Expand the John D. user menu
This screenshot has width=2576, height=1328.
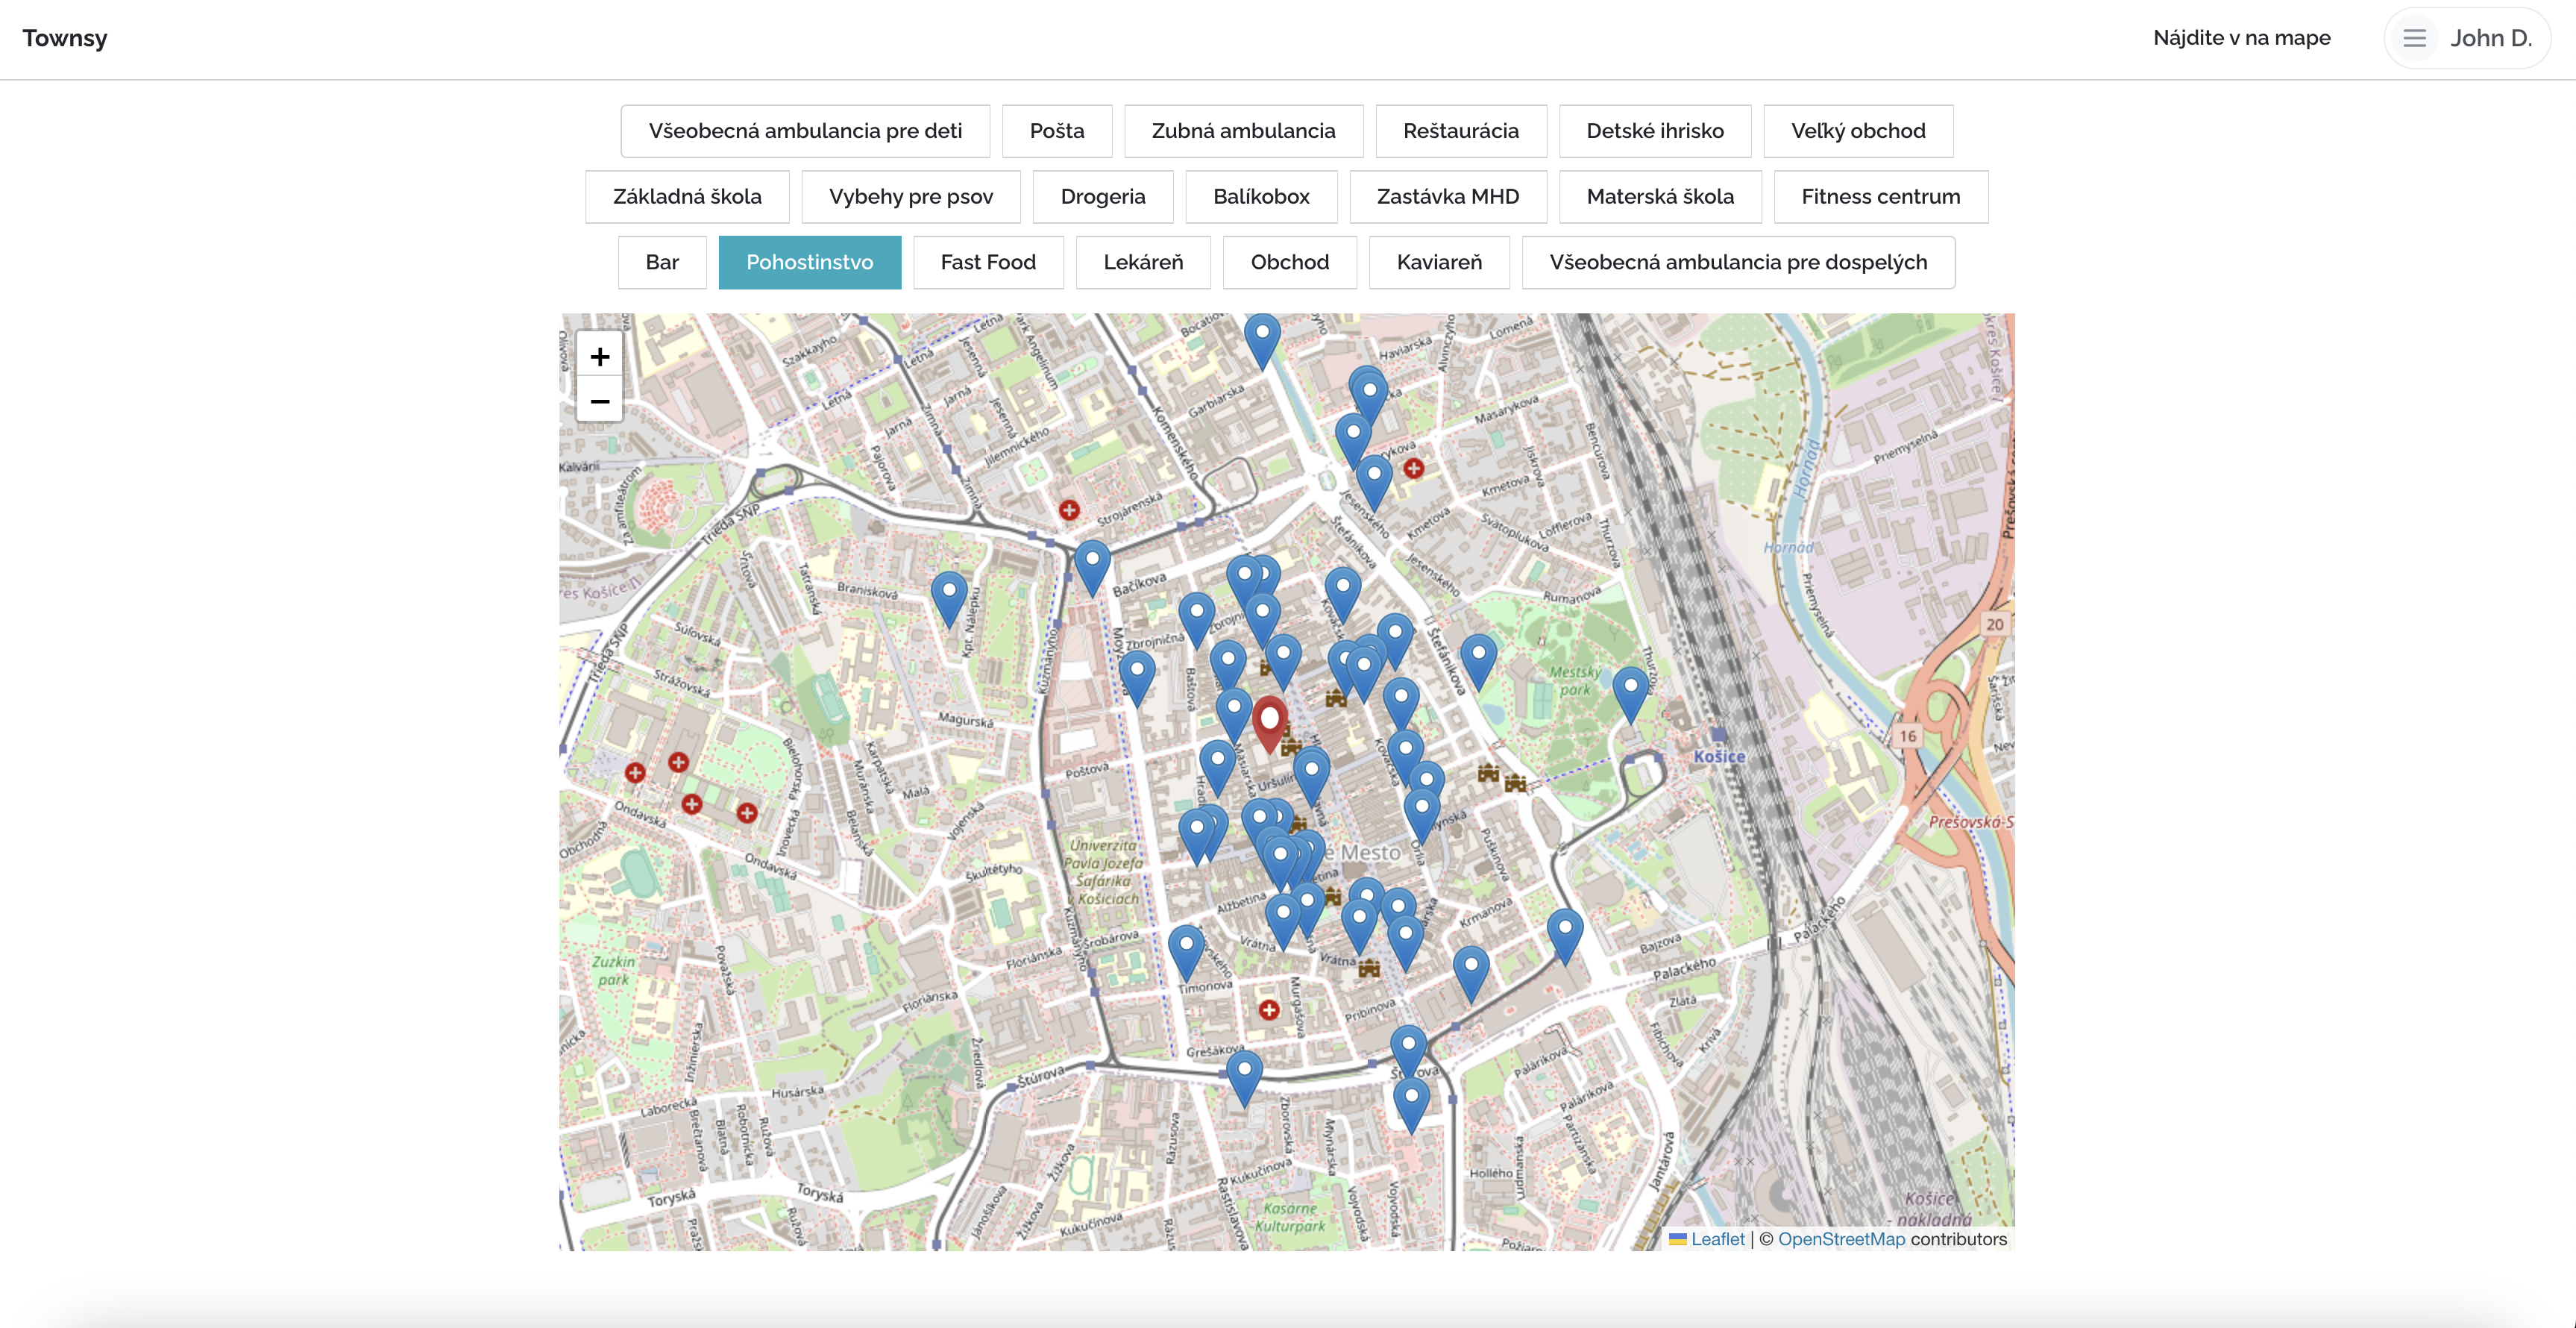pyautogui.click(x=2490, y=38)
